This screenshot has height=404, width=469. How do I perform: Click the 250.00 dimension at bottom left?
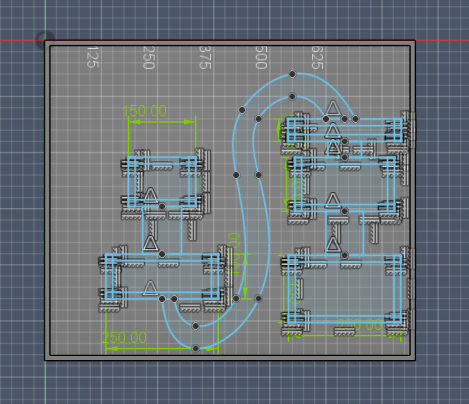tap(124, 338)
